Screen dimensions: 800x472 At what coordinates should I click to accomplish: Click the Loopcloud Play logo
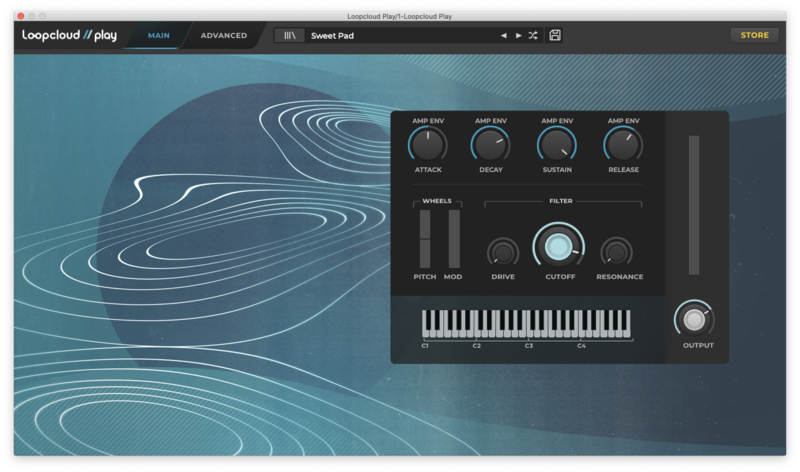click(70, 35)
